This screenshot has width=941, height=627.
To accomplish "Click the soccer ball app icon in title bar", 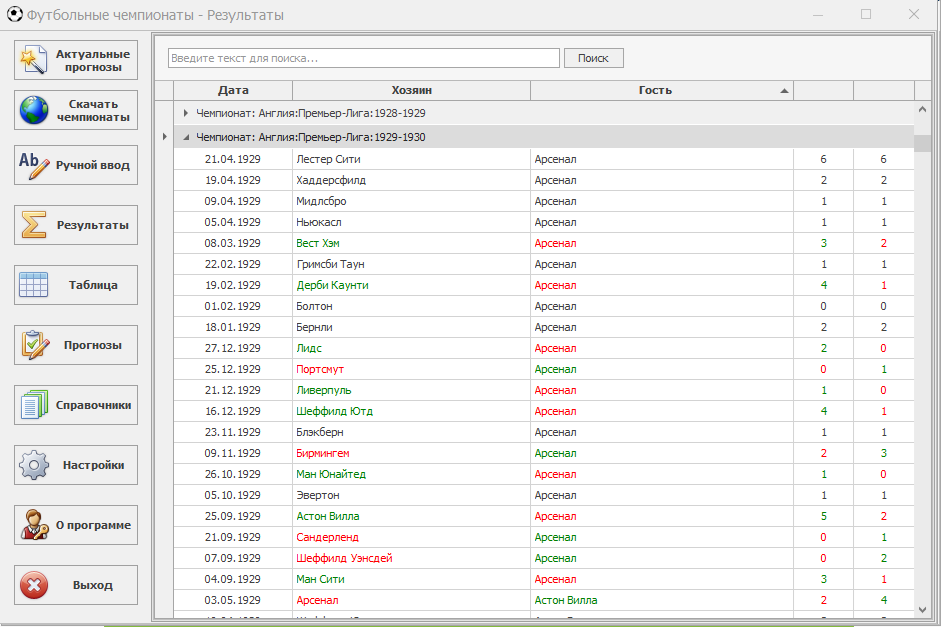I will point(14,14).
